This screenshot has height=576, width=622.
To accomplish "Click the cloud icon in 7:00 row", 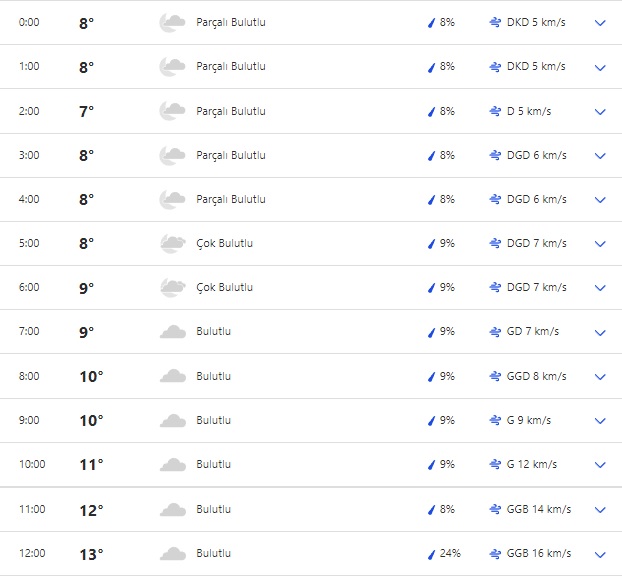I will coord(172,332).
